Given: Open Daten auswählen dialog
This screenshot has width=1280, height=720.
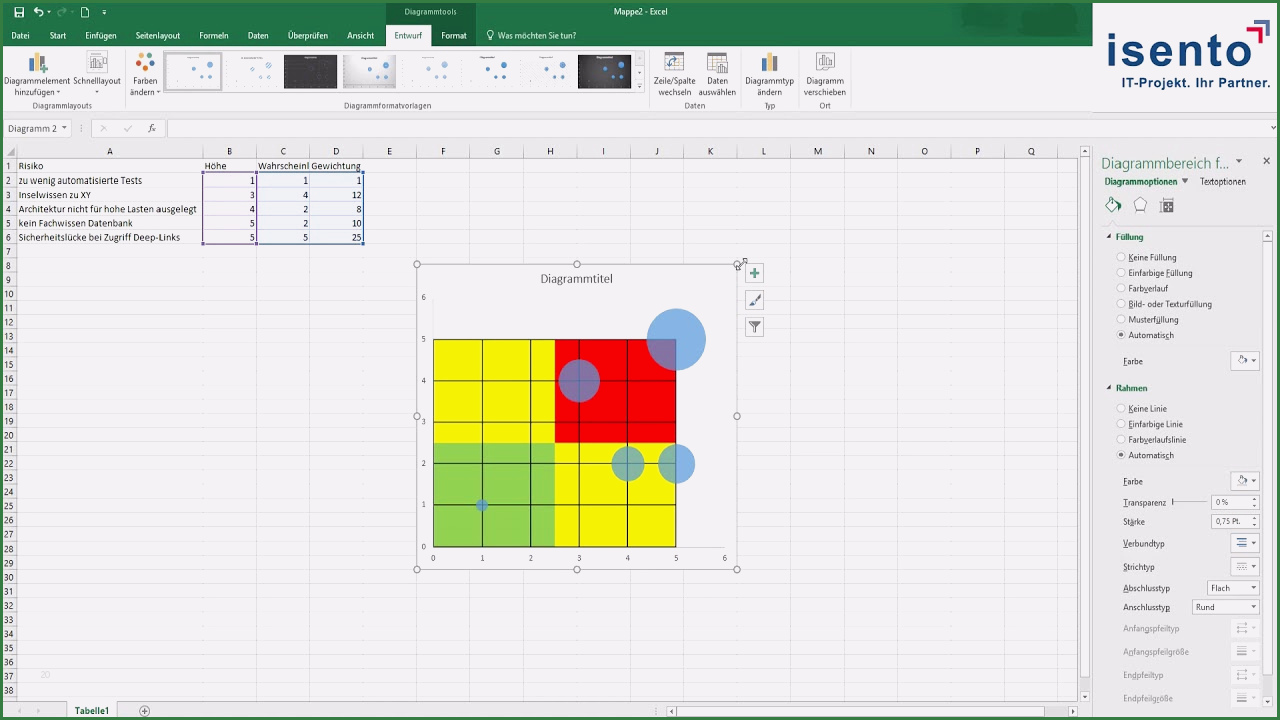Looking at the screenshot, I should click(x=717, y=66).
